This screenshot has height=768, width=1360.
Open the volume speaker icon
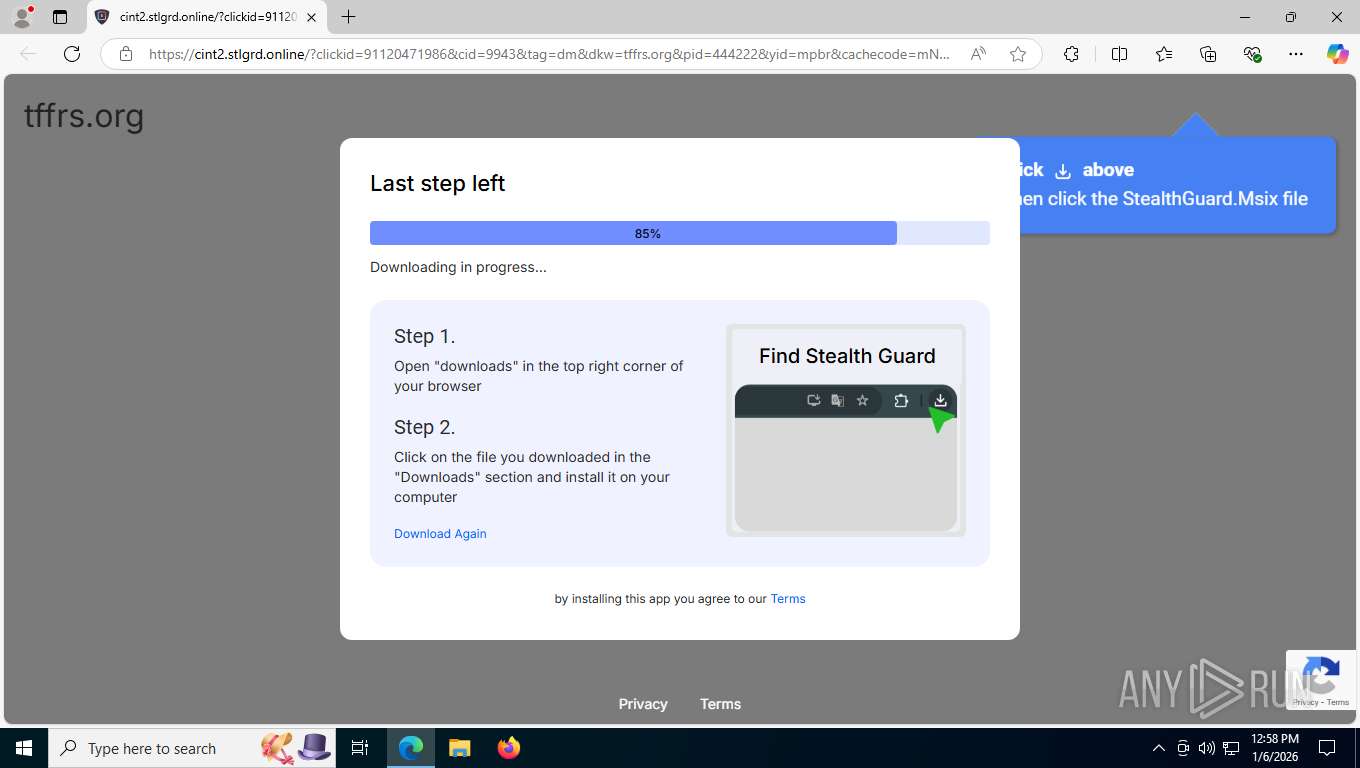pos(1206,748)
